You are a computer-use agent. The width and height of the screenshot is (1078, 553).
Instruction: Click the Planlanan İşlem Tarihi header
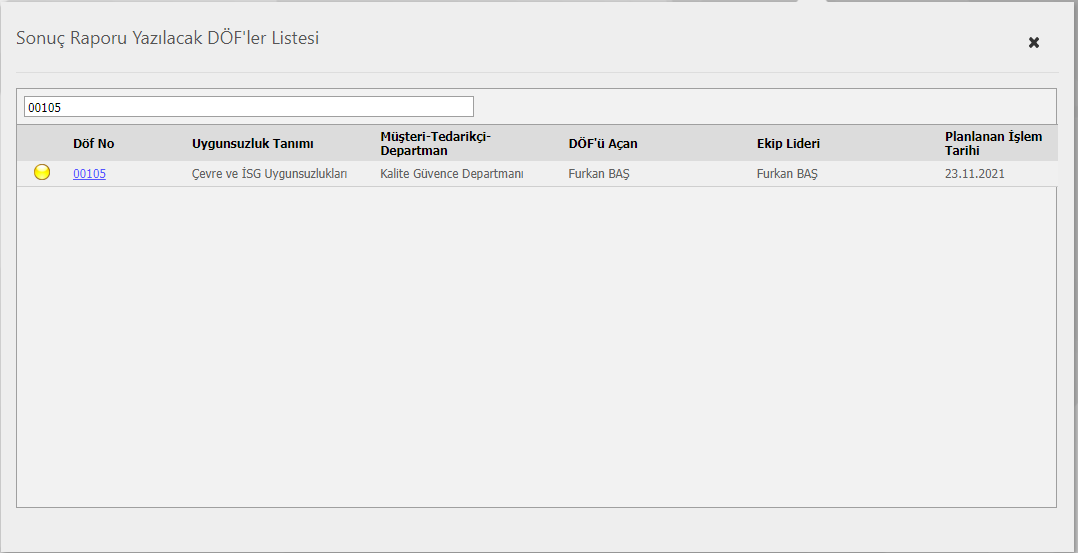pos(980,143)
